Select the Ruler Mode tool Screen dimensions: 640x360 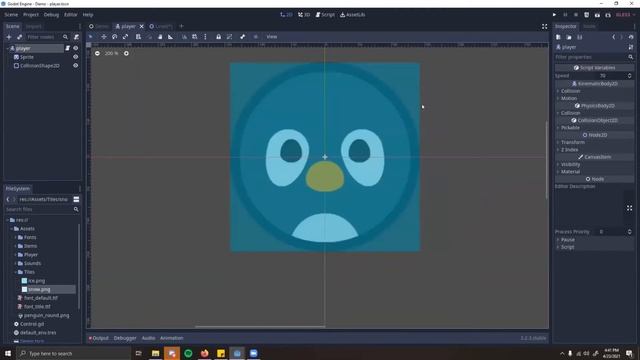pyautogui.click(x=171, y=37)
